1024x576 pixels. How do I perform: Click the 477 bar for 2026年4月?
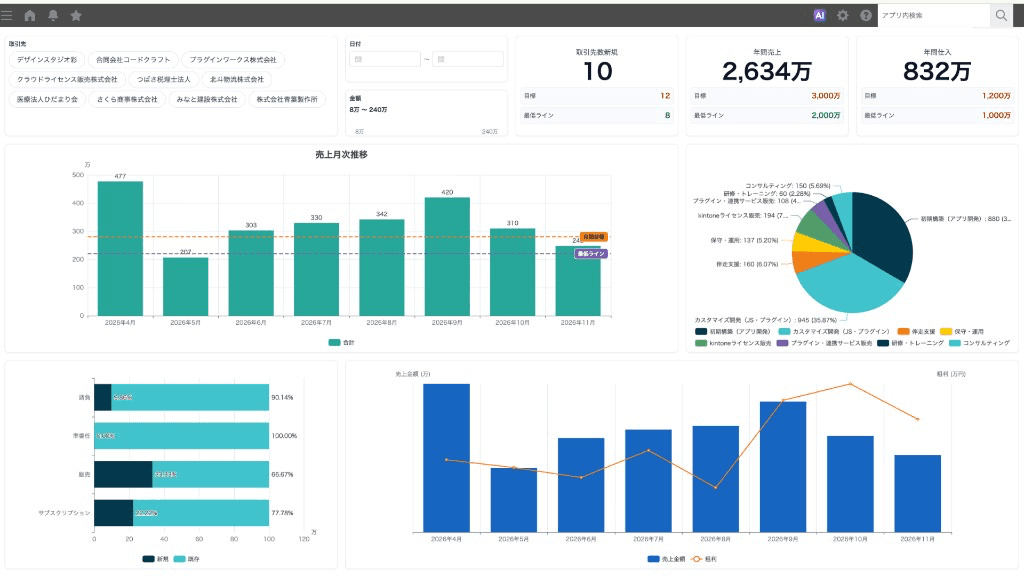pyautogui.click(x=120, y=248)
